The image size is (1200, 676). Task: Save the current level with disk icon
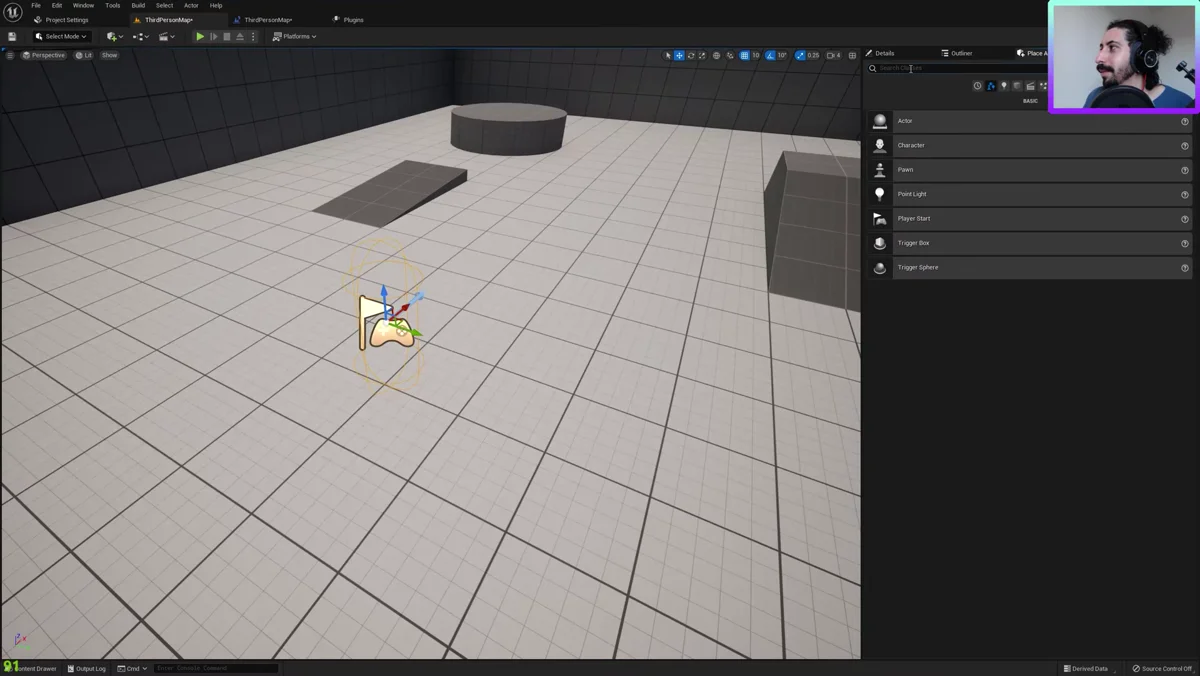(x=12, y=36)
